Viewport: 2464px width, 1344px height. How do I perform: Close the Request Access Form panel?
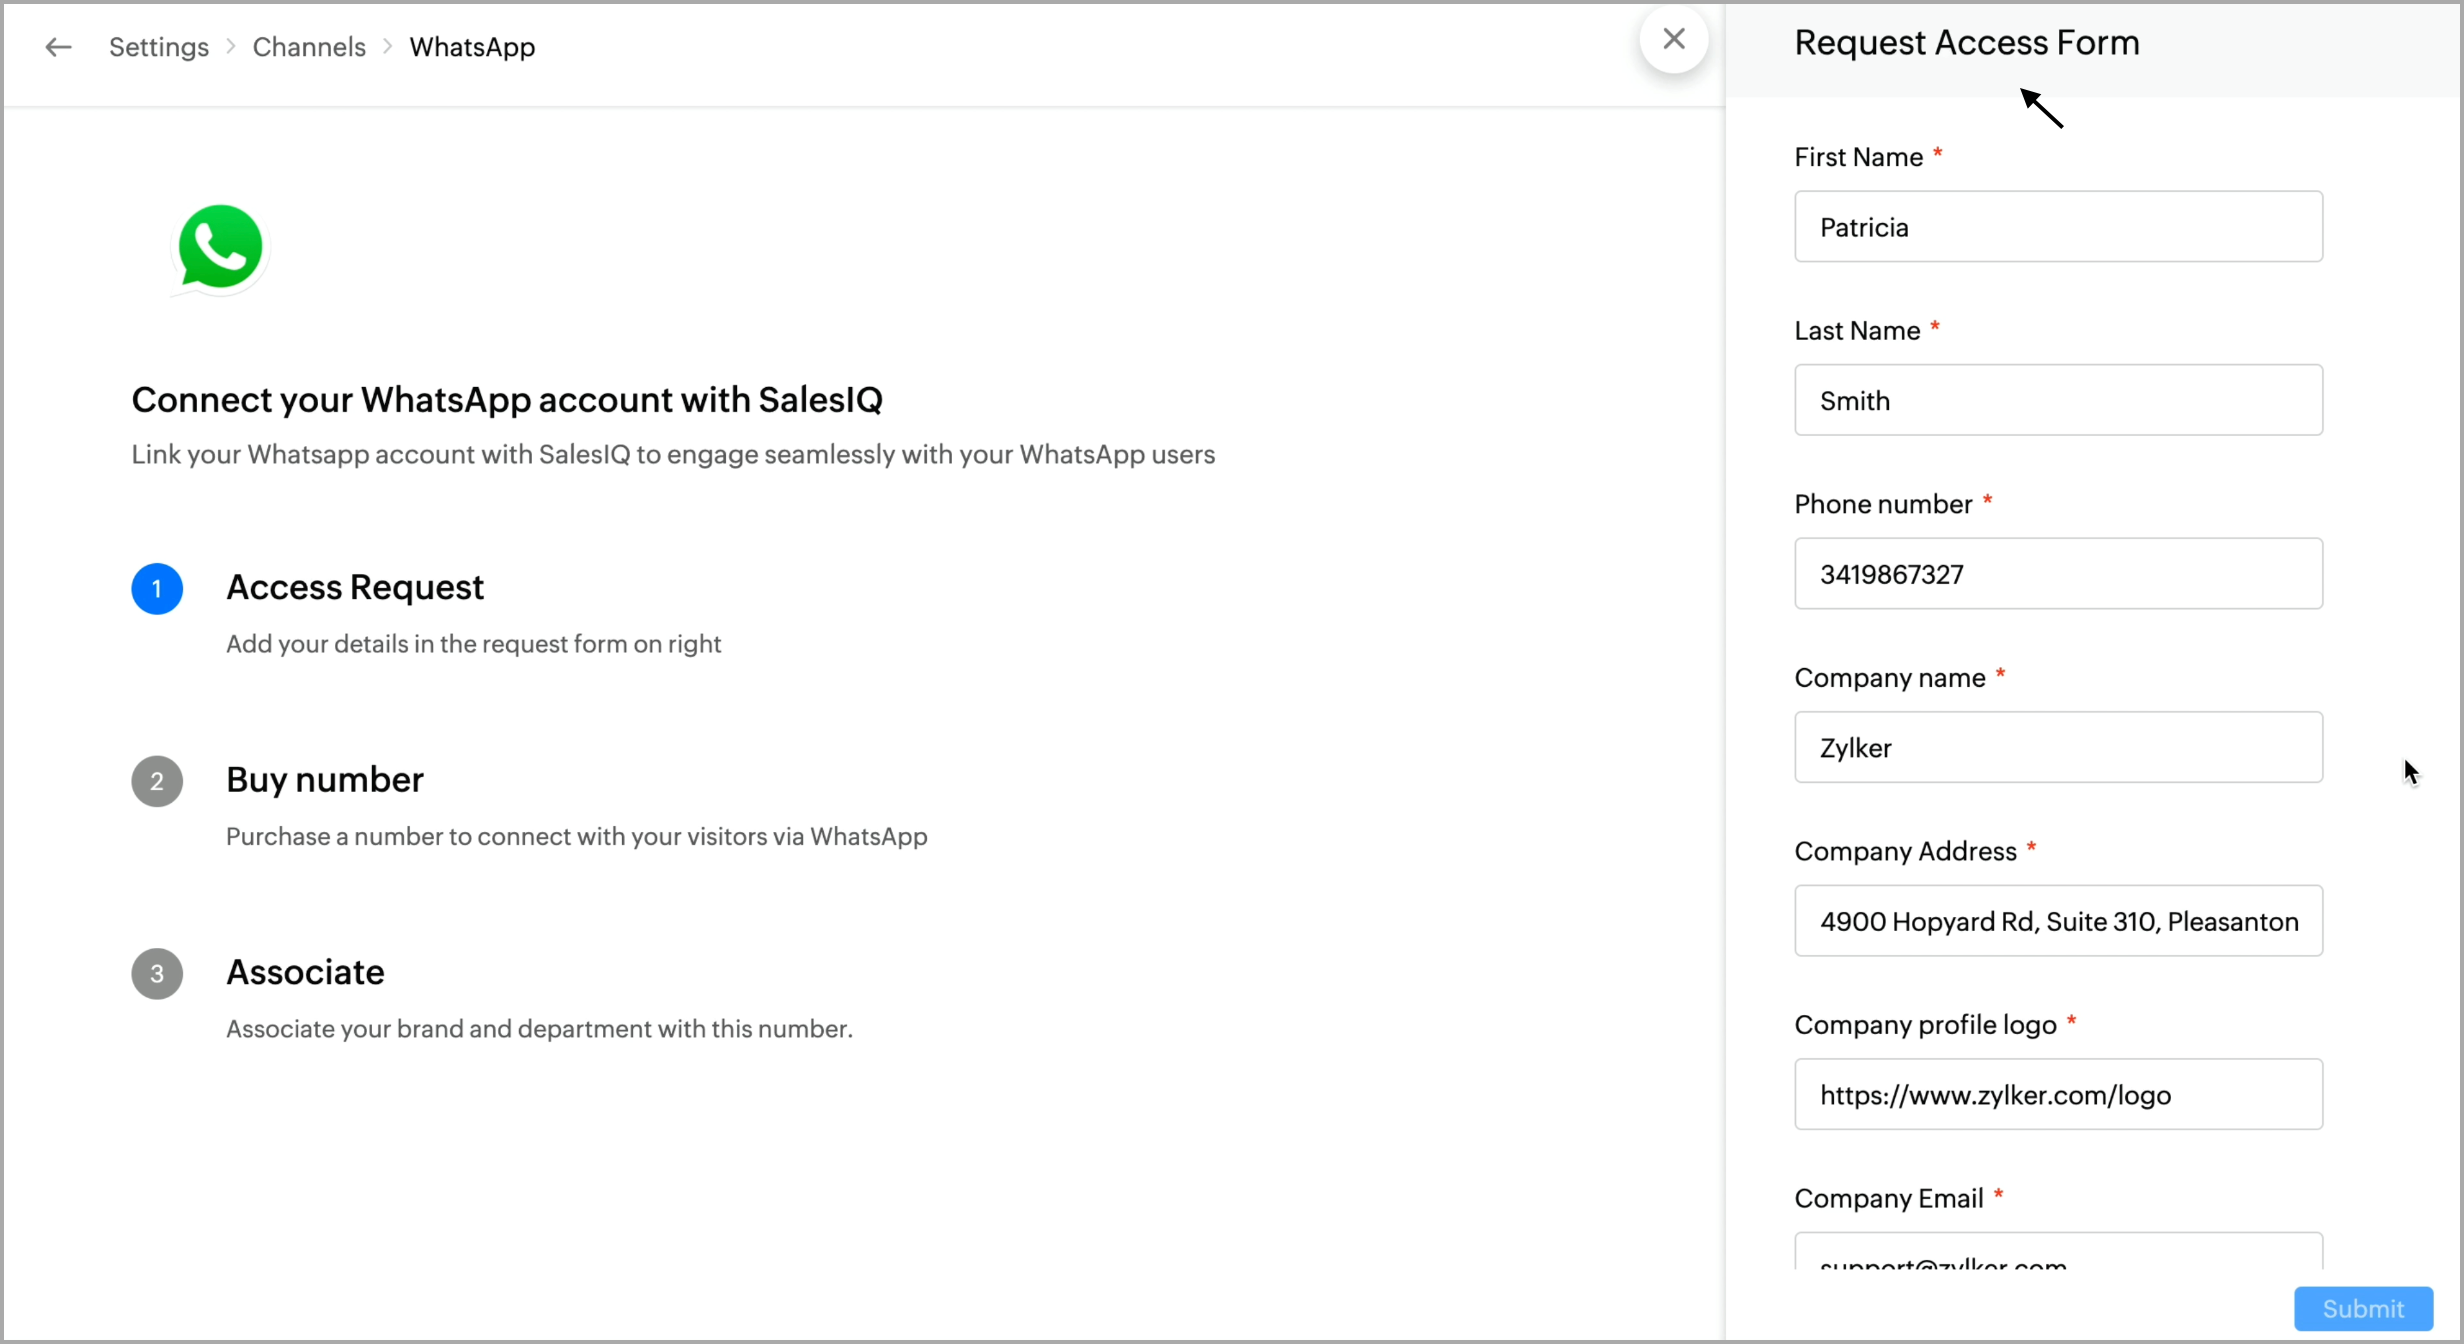1673,40
